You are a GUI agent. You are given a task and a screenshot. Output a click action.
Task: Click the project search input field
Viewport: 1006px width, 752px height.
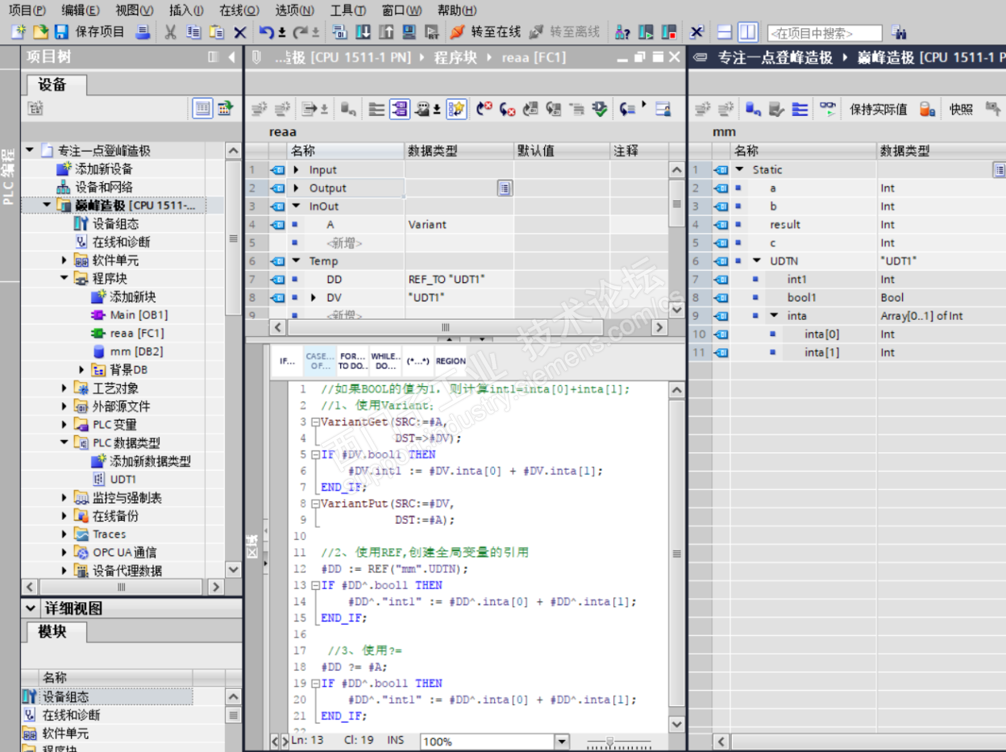[x=824, y=33]
